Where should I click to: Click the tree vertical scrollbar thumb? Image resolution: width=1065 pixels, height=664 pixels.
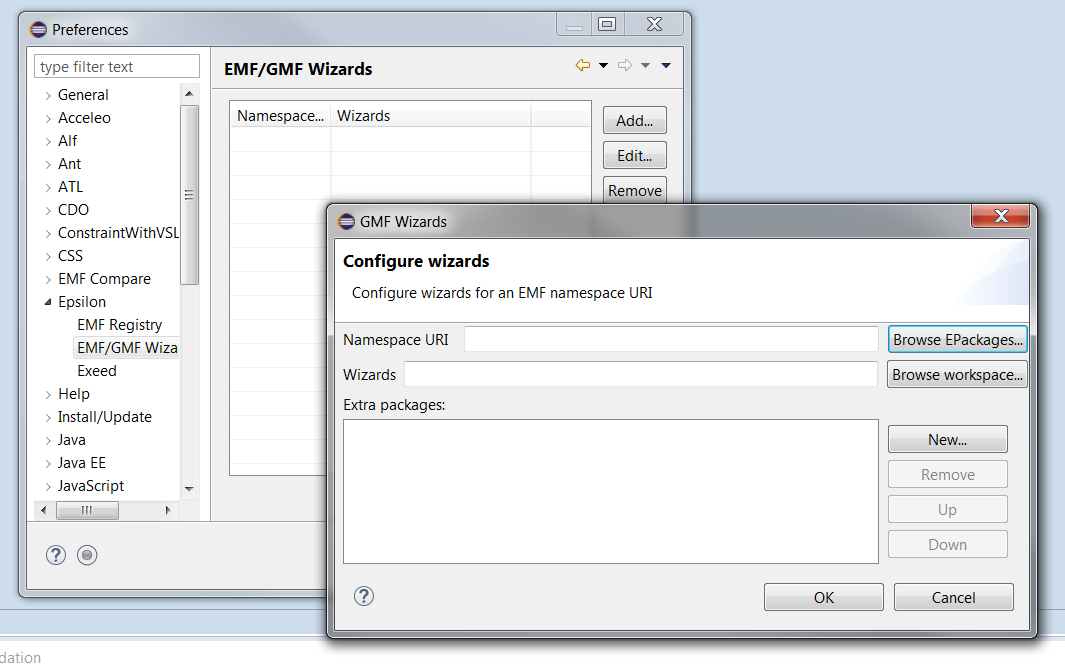pyautogui.click(x=189, y=195)
